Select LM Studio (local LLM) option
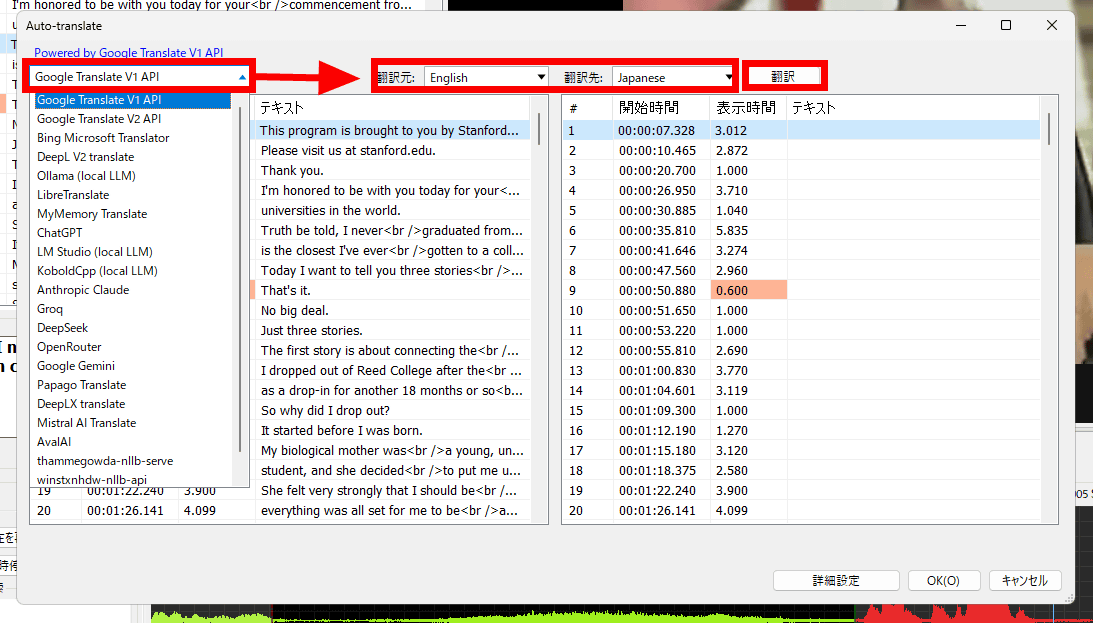1093x623 pixels. [95, 252]
